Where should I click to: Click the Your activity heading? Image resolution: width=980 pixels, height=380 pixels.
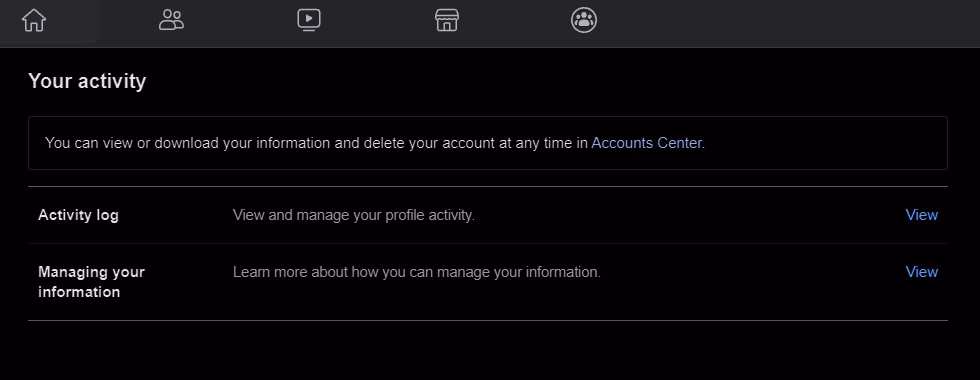(x=87, y=81)
